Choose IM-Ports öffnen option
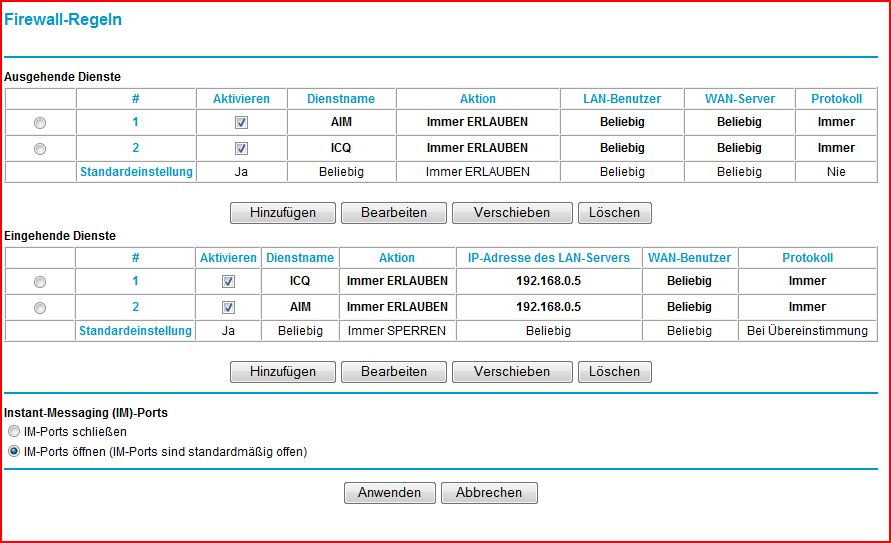Screen dimensions: 891x543 [x=14, y=452]
